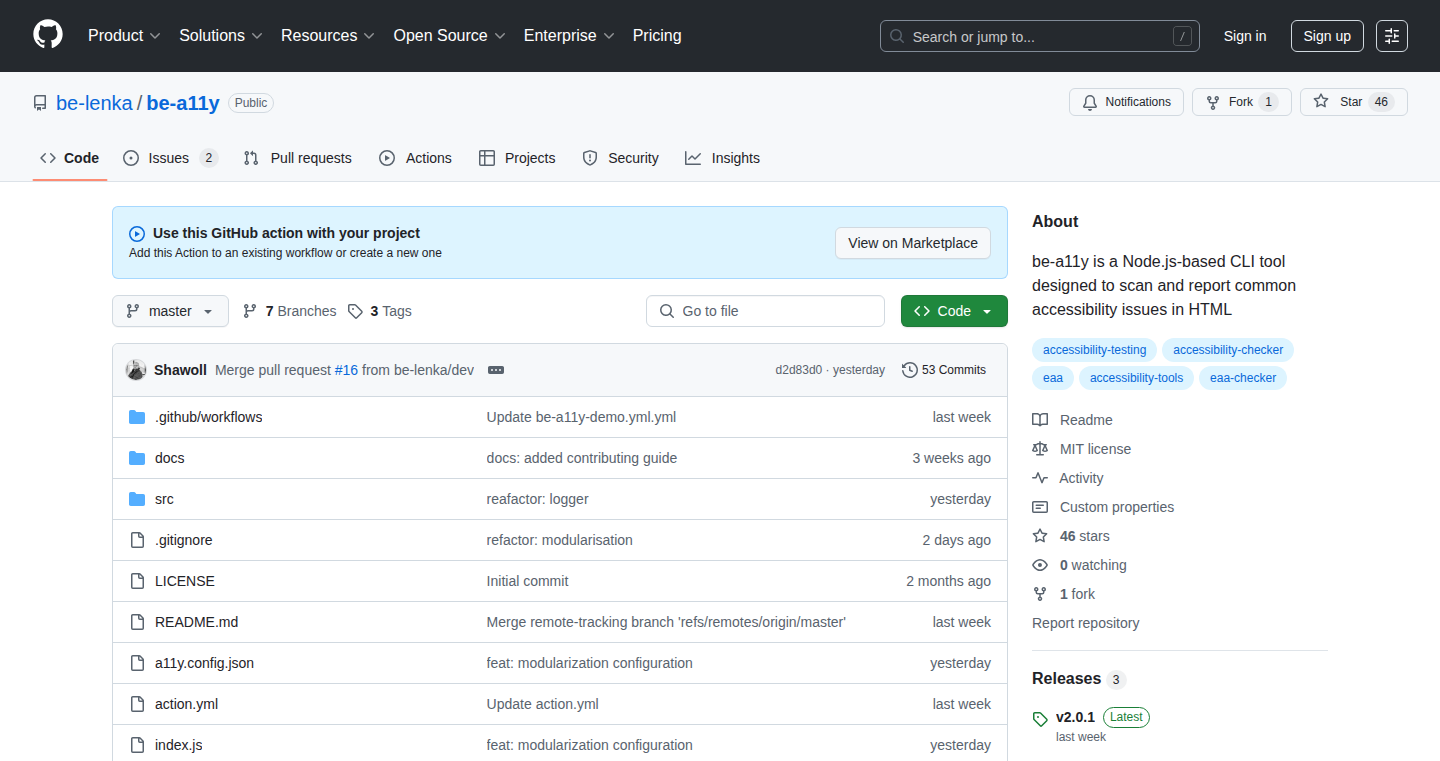Open the Pricing link
Screen dimensions: 1440x761
click(657, 36)
